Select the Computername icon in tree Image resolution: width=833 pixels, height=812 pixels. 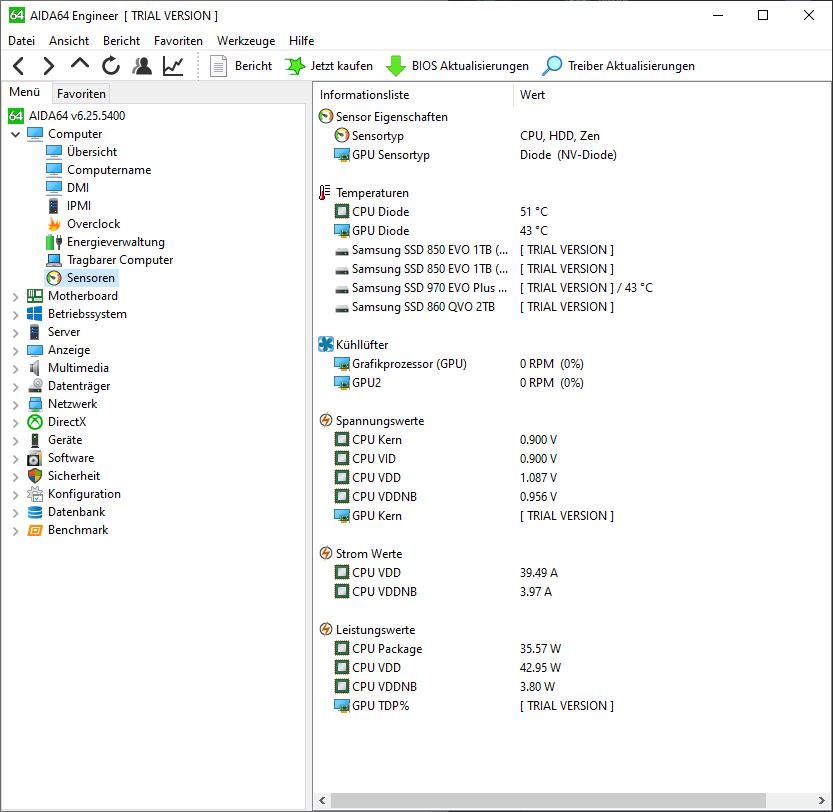(x=54, y=170)
